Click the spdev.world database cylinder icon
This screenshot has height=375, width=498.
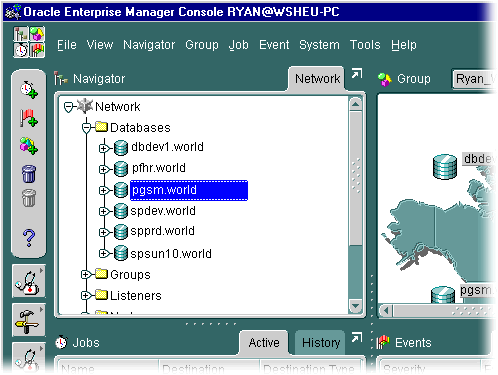pos(121,211)
